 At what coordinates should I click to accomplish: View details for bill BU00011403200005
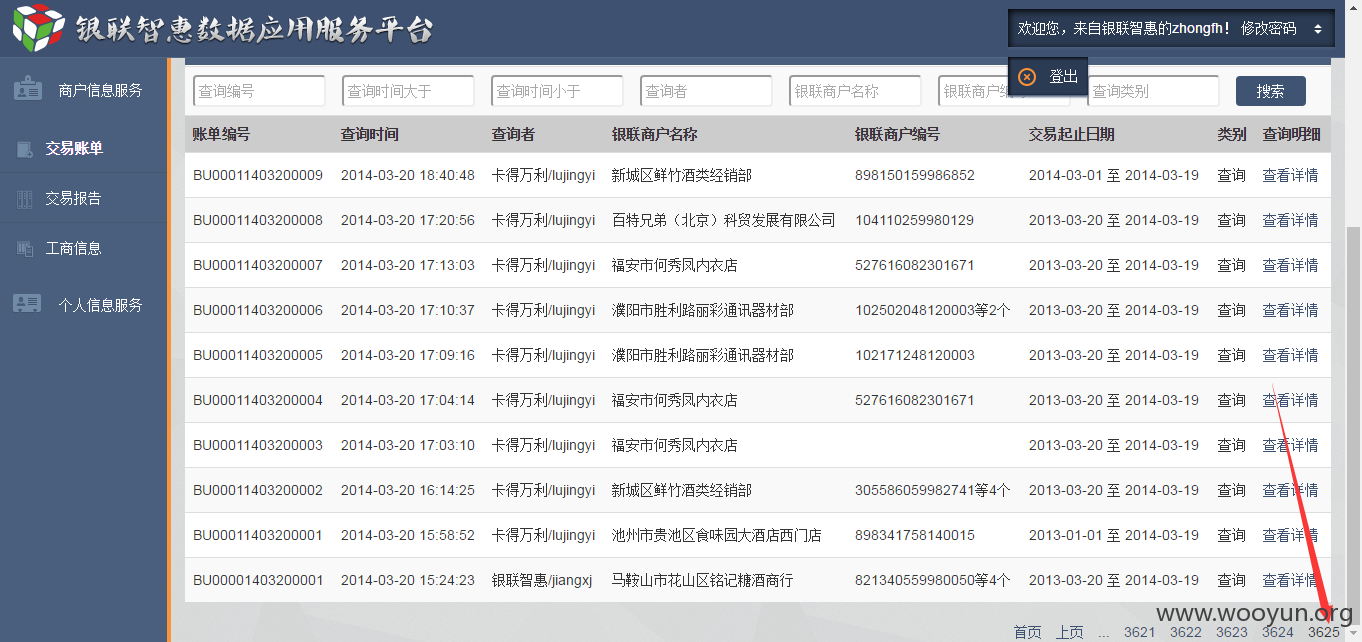click(x=1290, y=355)
